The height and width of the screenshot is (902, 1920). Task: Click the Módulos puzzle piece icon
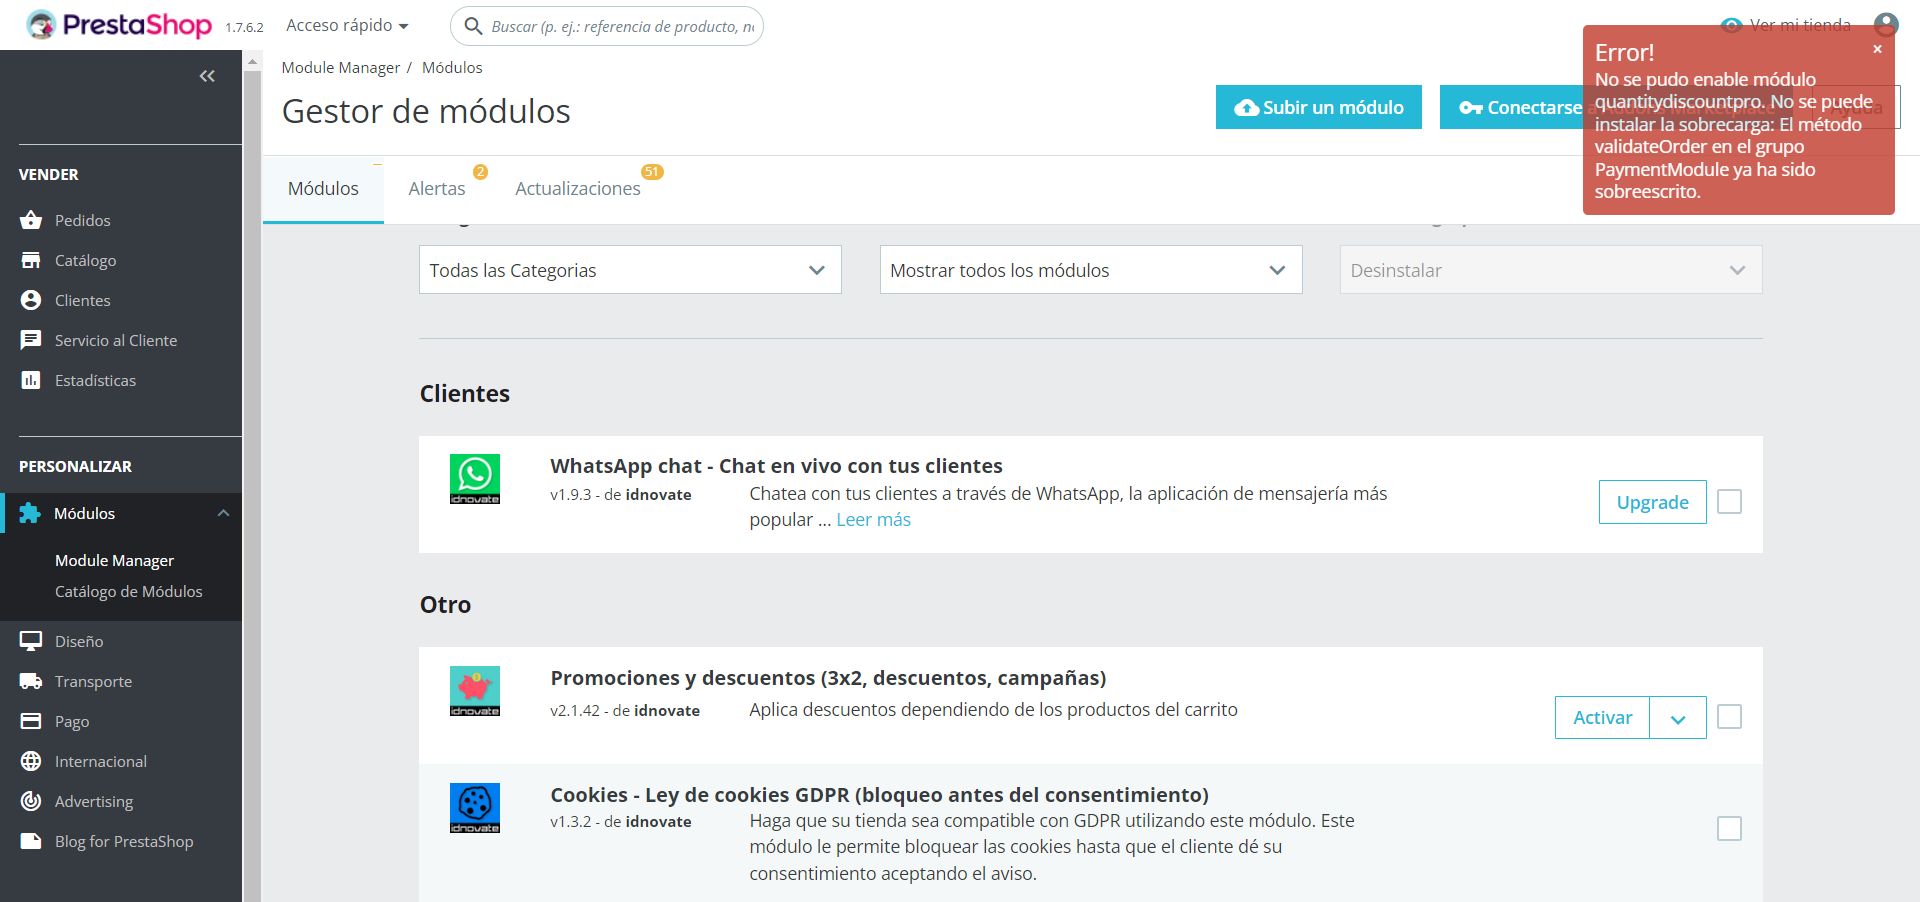[30, 513]
